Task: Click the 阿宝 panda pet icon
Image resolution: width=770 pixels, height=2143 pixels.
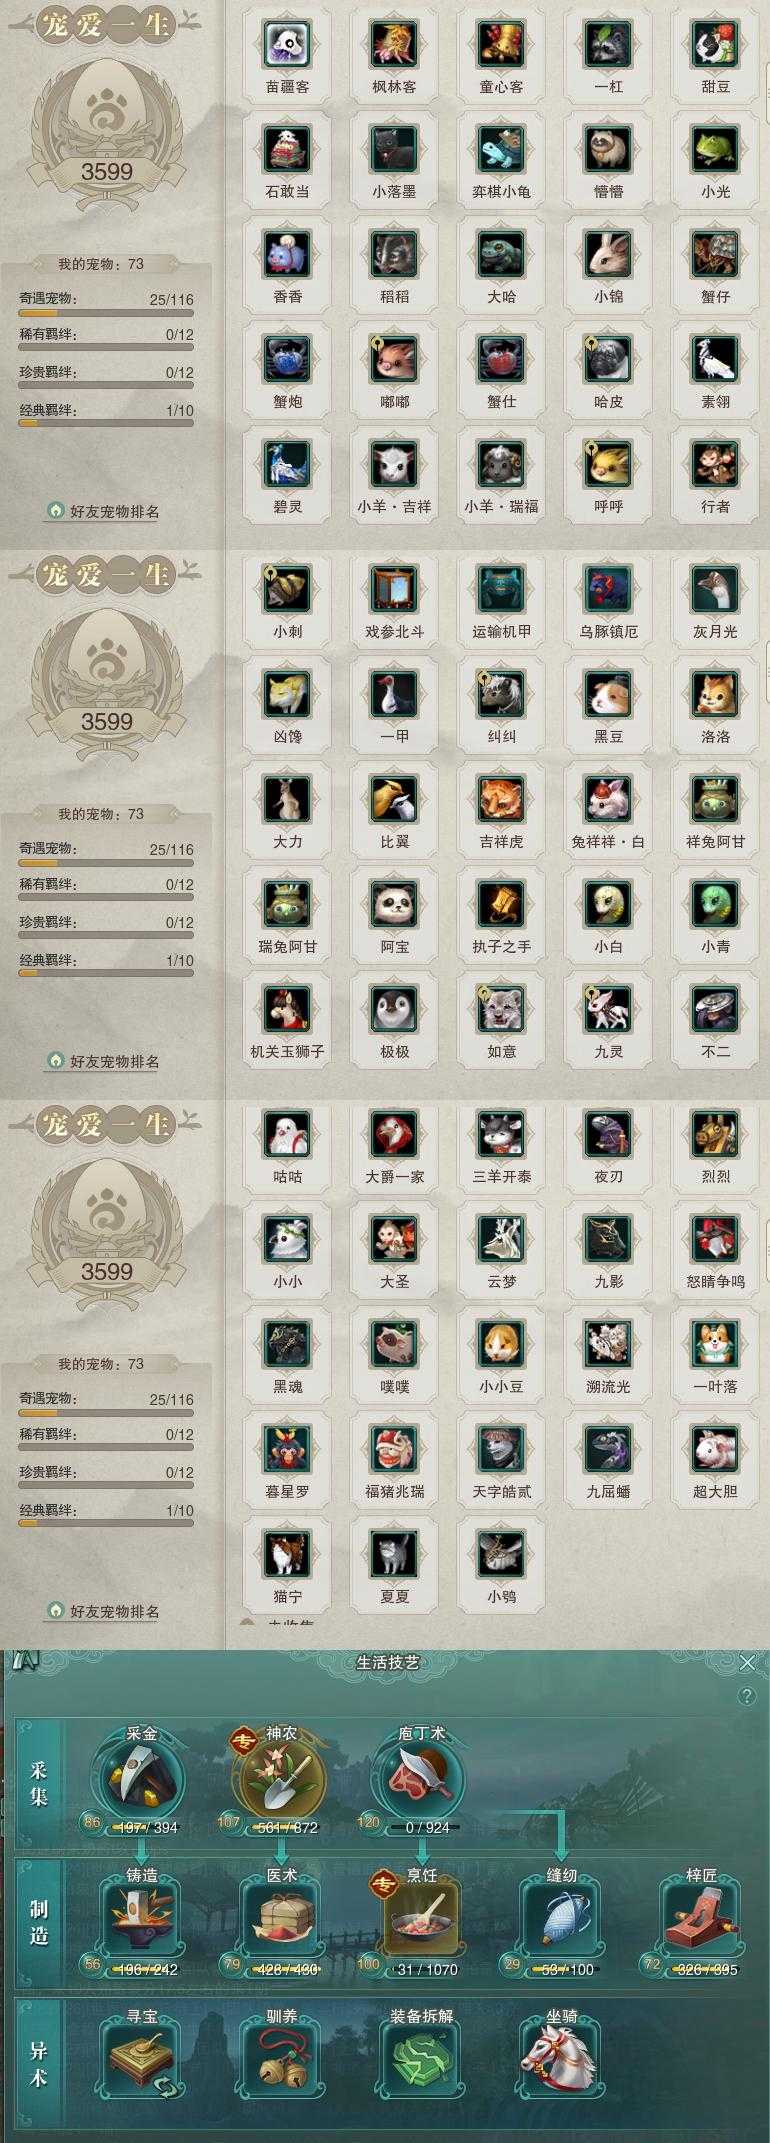Action: [394, 904]
